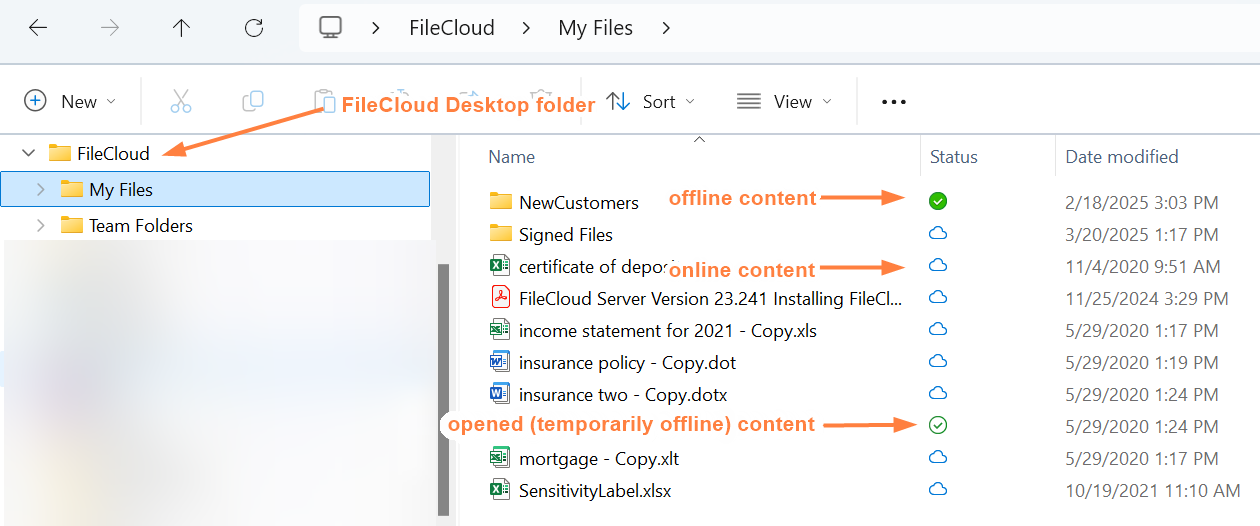Open the Sort dropdown

coord(651,101)
